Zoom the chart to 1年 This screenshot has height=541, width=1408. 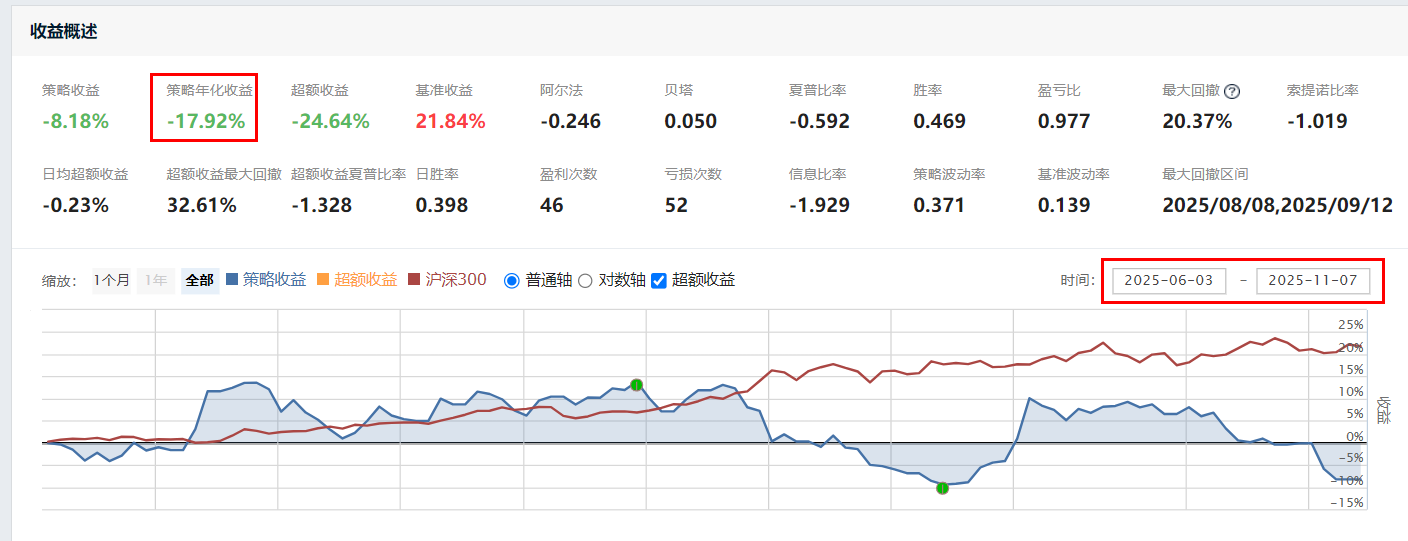(155, 280)
